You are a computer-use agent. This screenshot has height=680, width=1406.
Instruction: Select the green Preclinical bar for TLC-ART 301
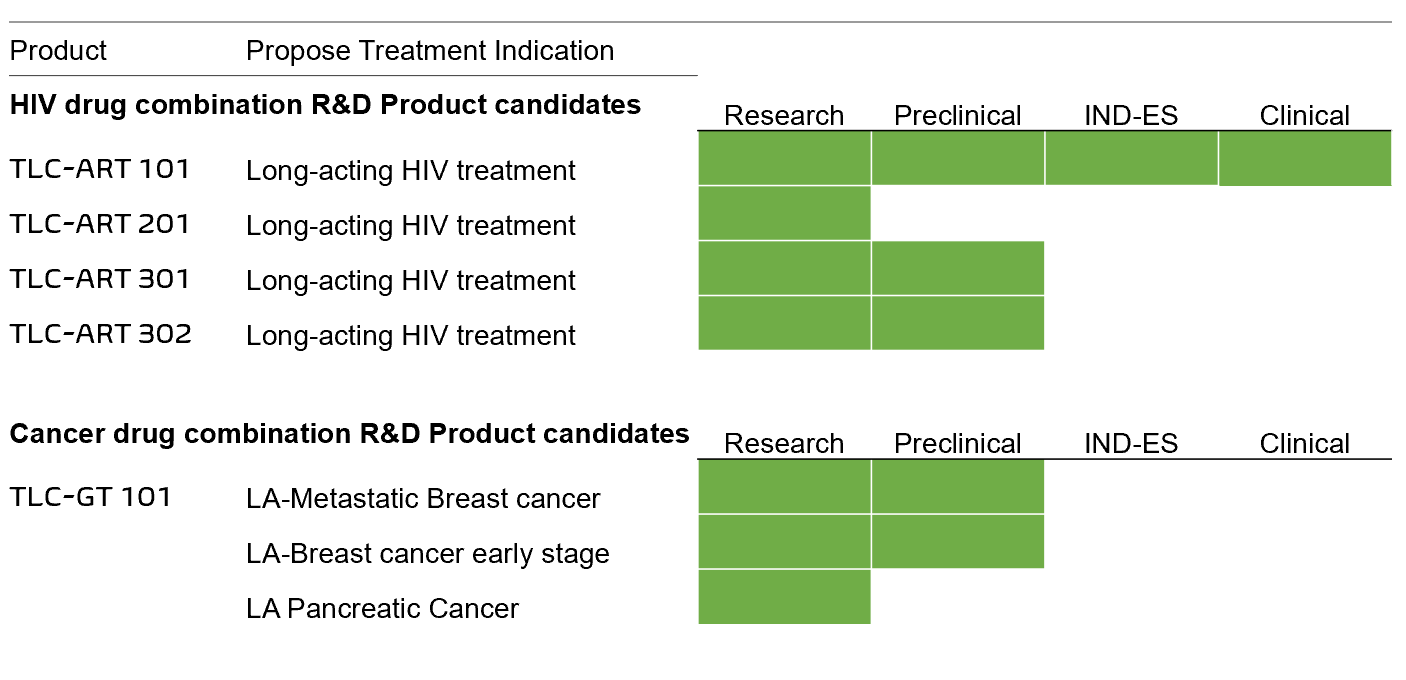(958, 269)
